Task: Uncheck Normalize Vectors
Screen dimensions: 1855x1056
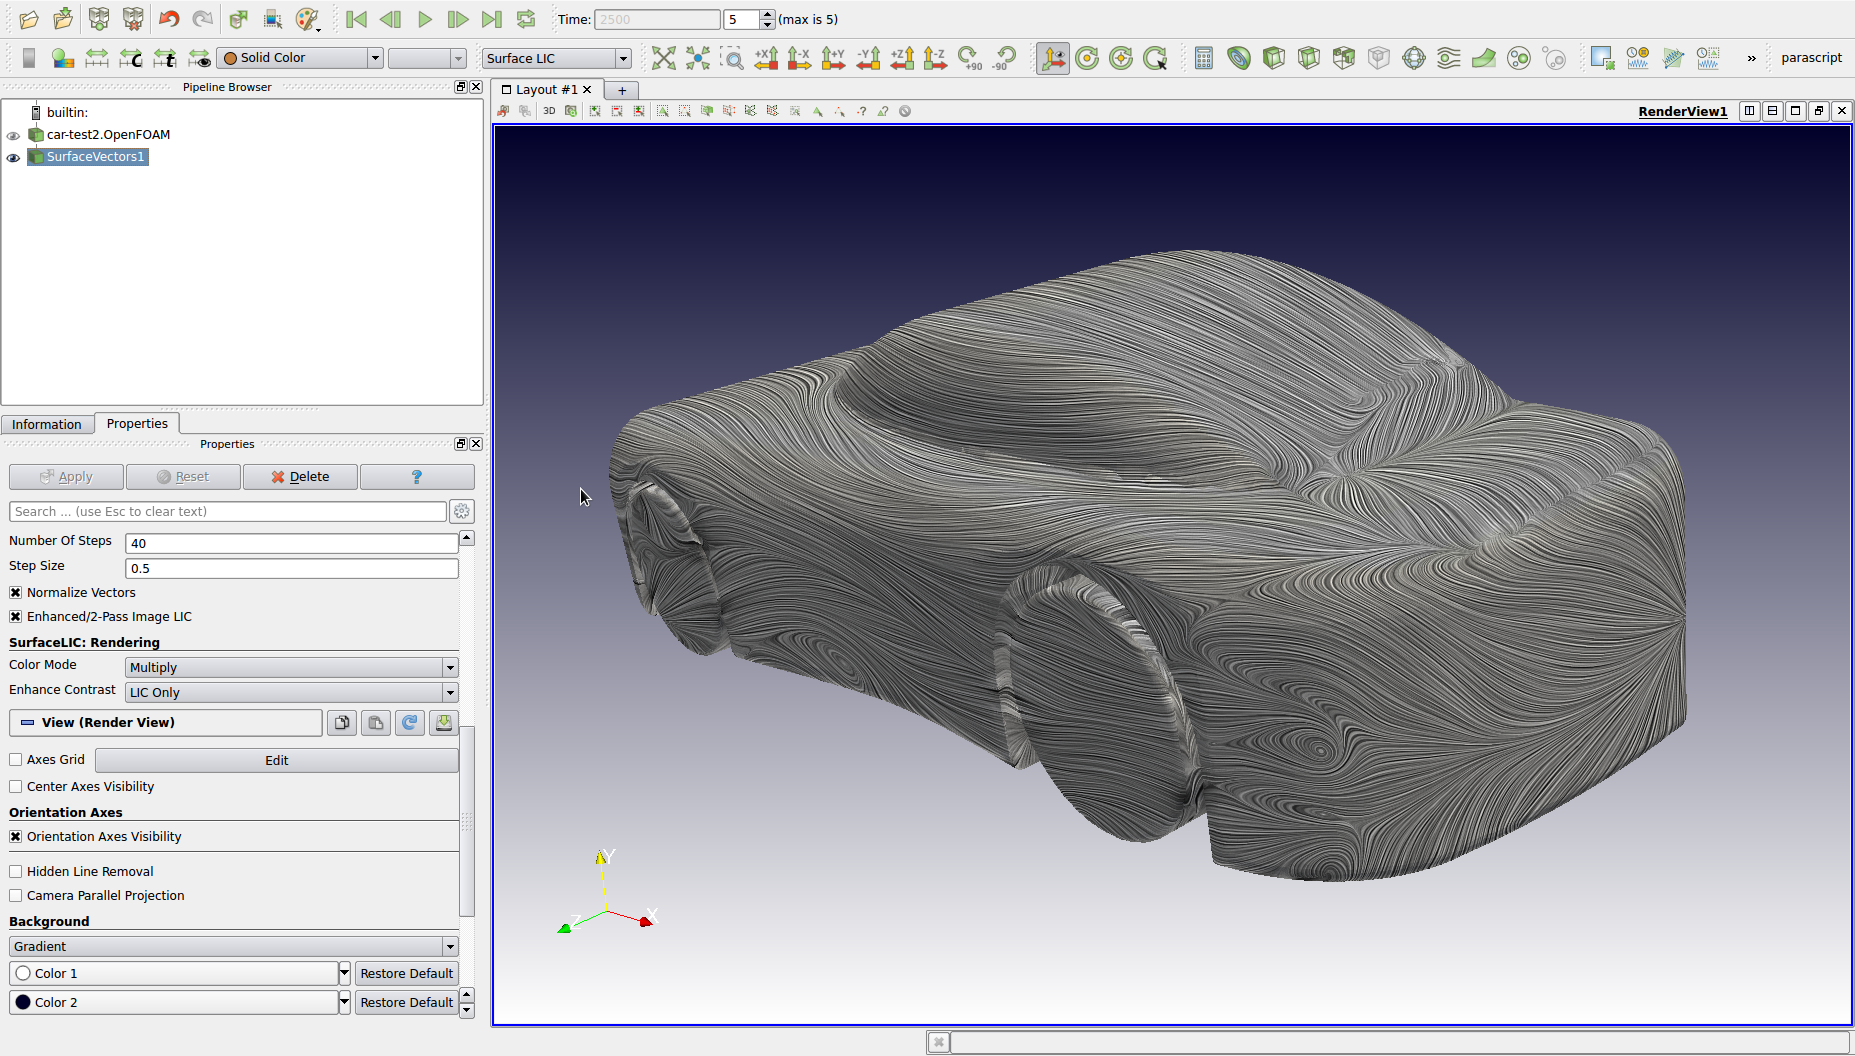Action: 16,592
